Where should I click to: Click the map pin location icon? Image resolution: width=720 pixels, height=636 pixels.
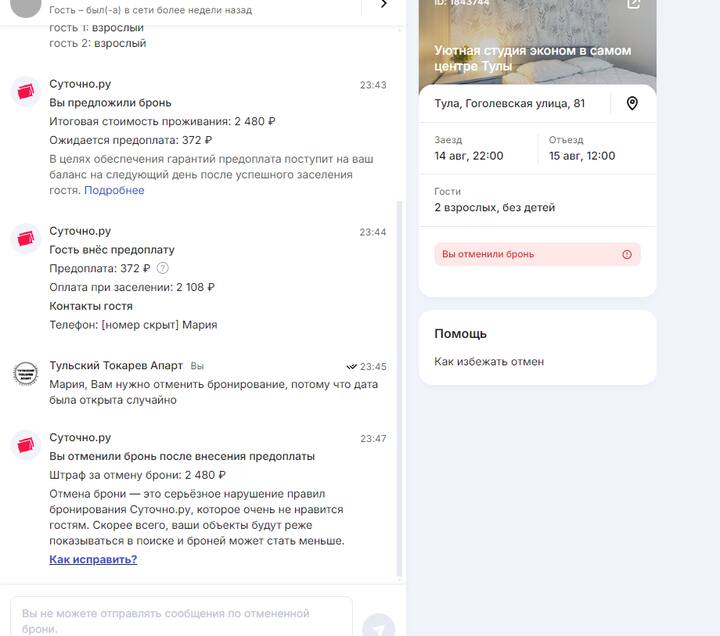point(632,103)
